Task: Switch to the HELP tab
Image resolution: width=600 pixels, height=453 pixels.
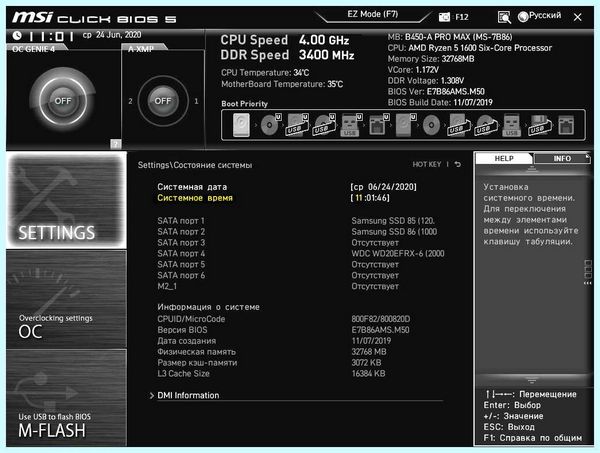Action: click(x=504, y=158)
